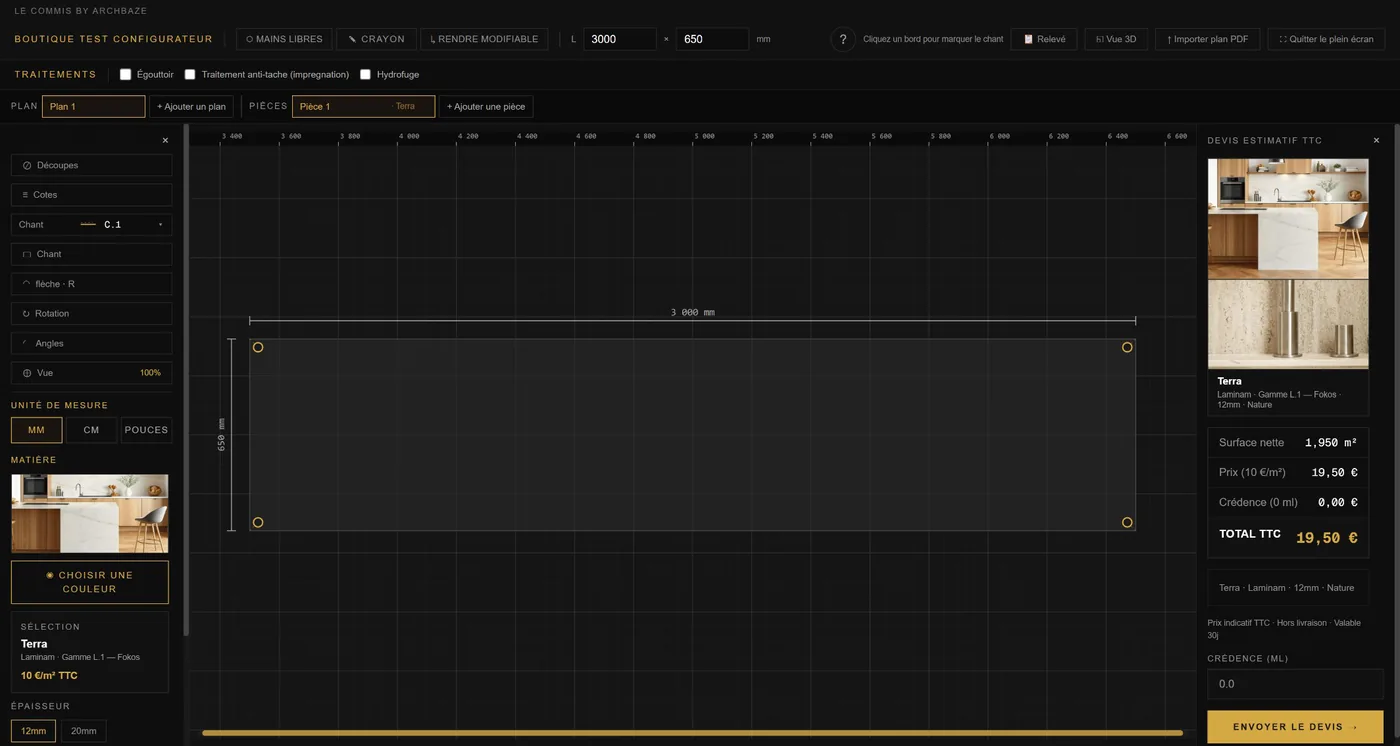
Task: Open the question mark help button
Action: pos(843,39)
